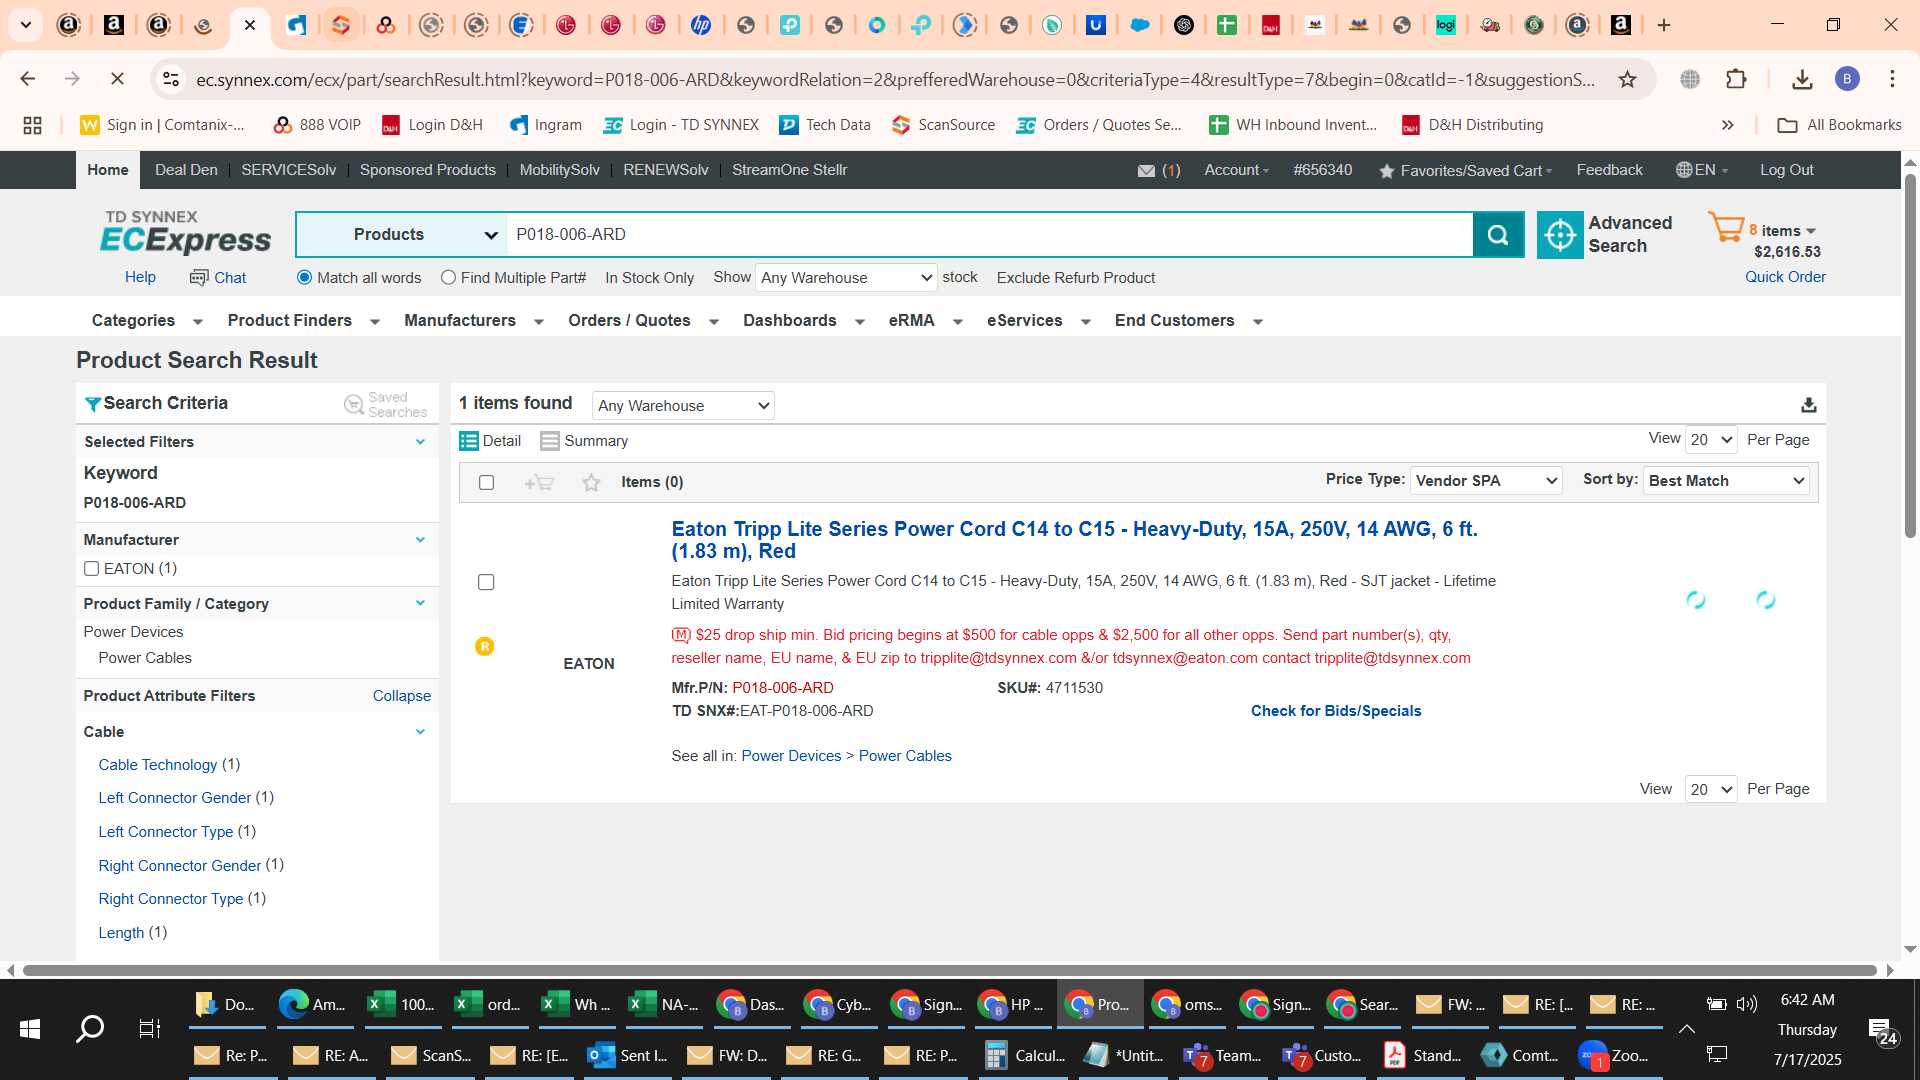Toggle Exclude Refurb Product option

(x=1075, y=278)
